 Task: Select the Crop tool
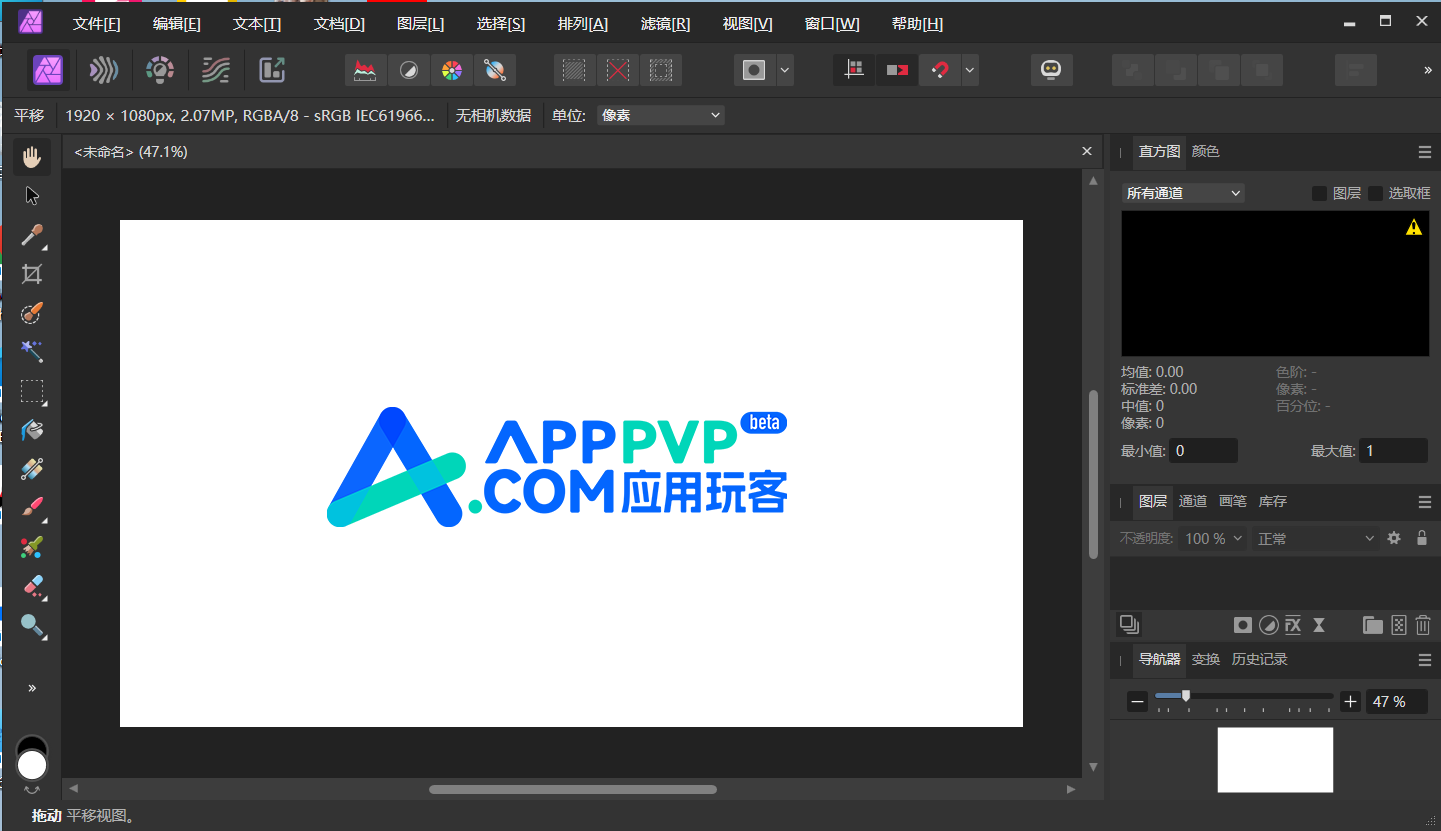point(32,274)
